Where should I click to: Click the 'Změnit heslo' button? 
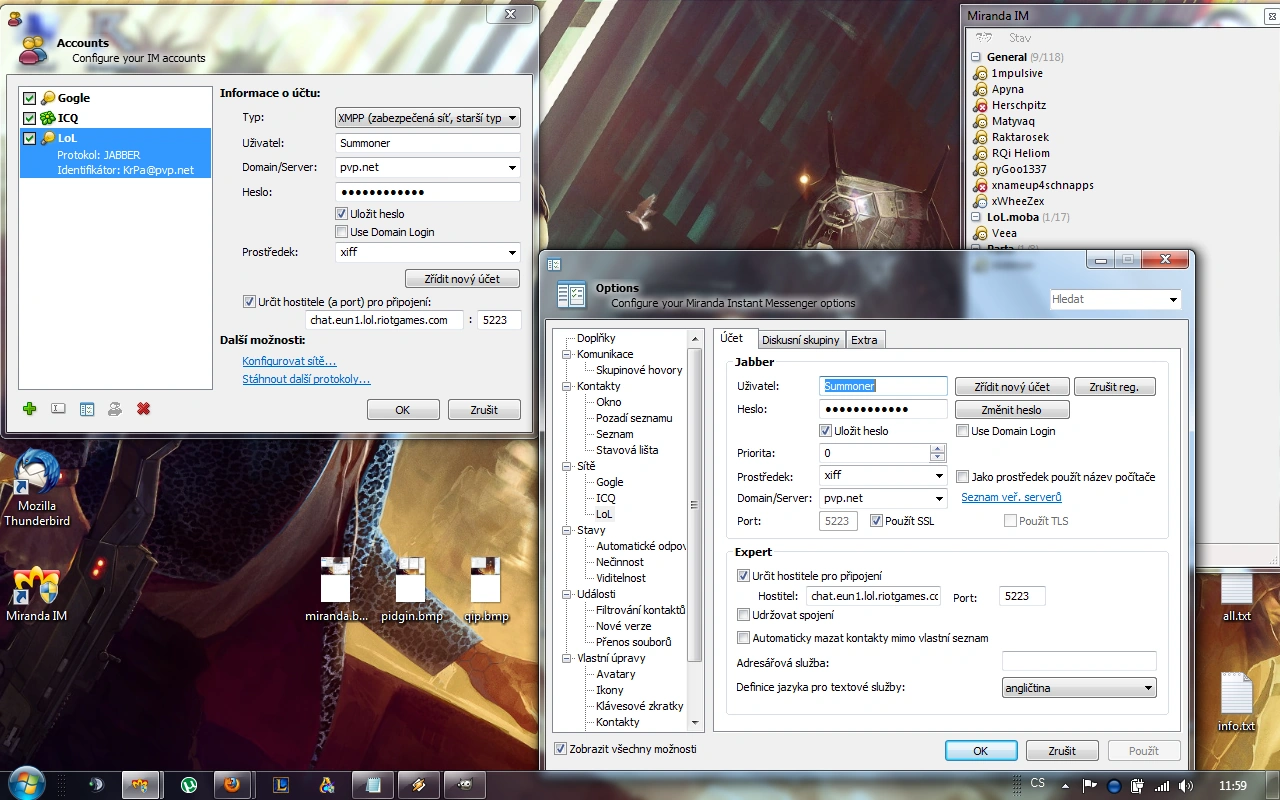(1012, 410)
